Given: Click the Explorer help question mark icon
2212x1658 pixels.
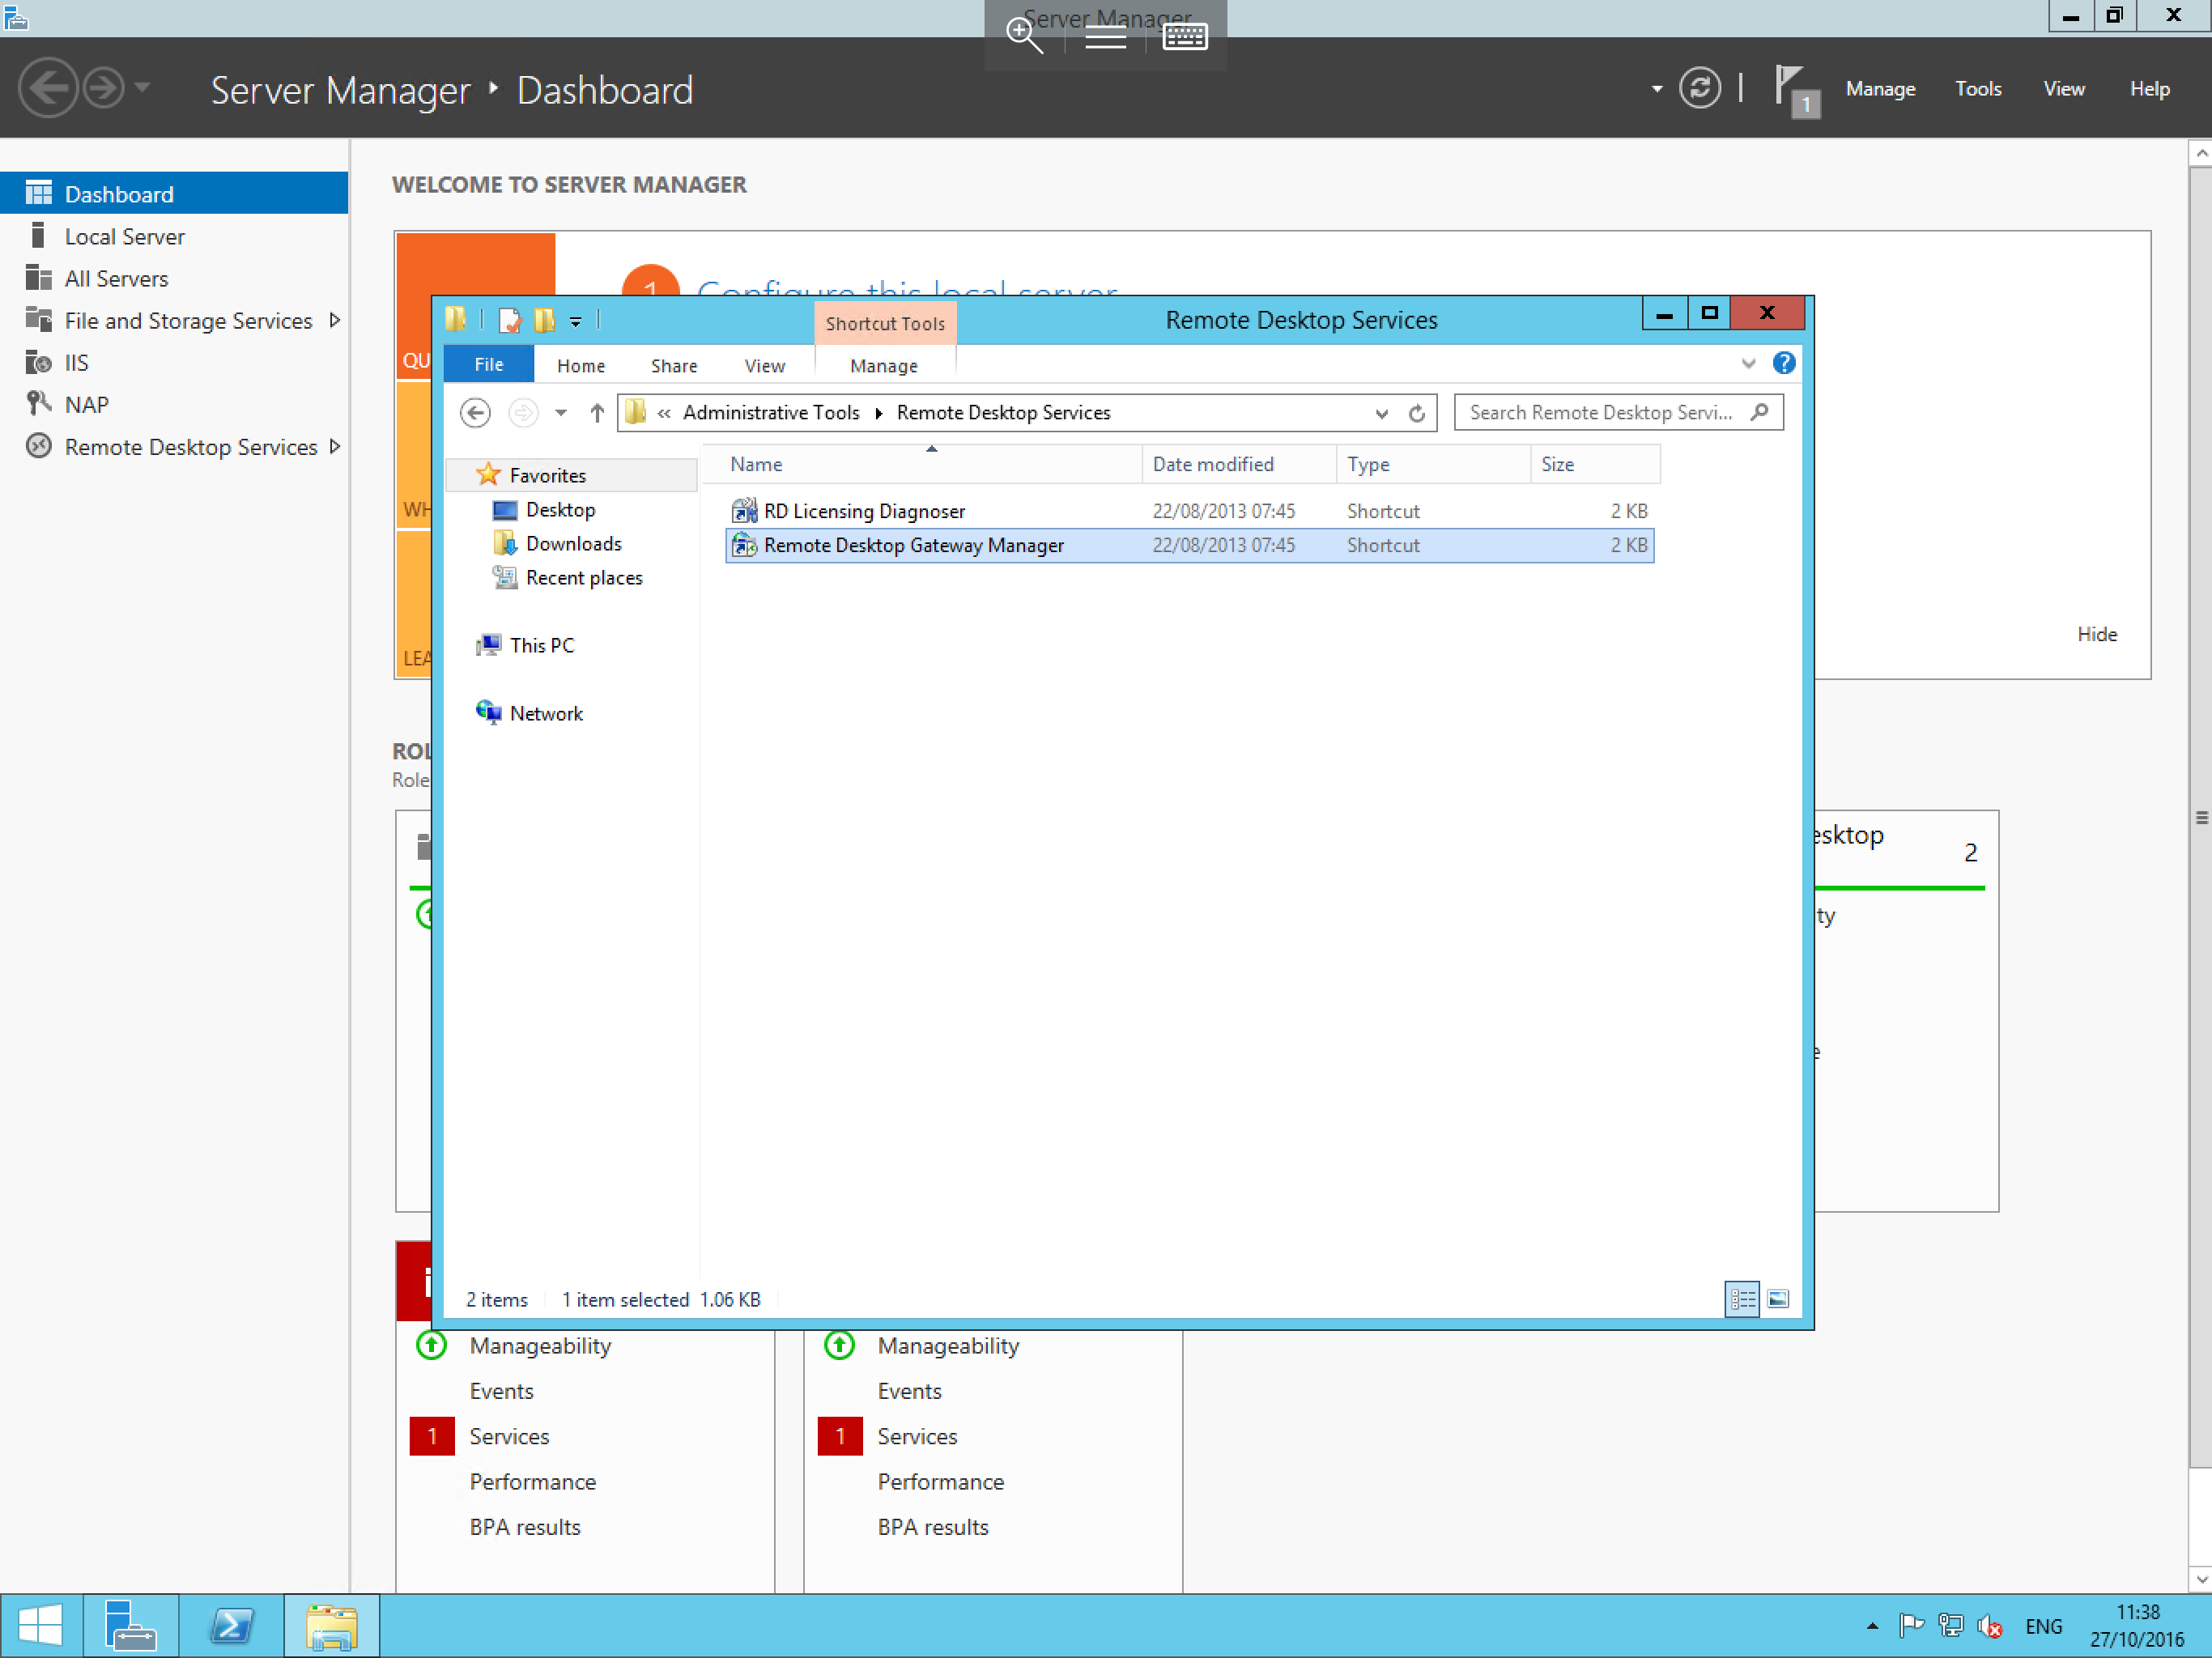Looking at the screenshot, I should (1783, 363).
